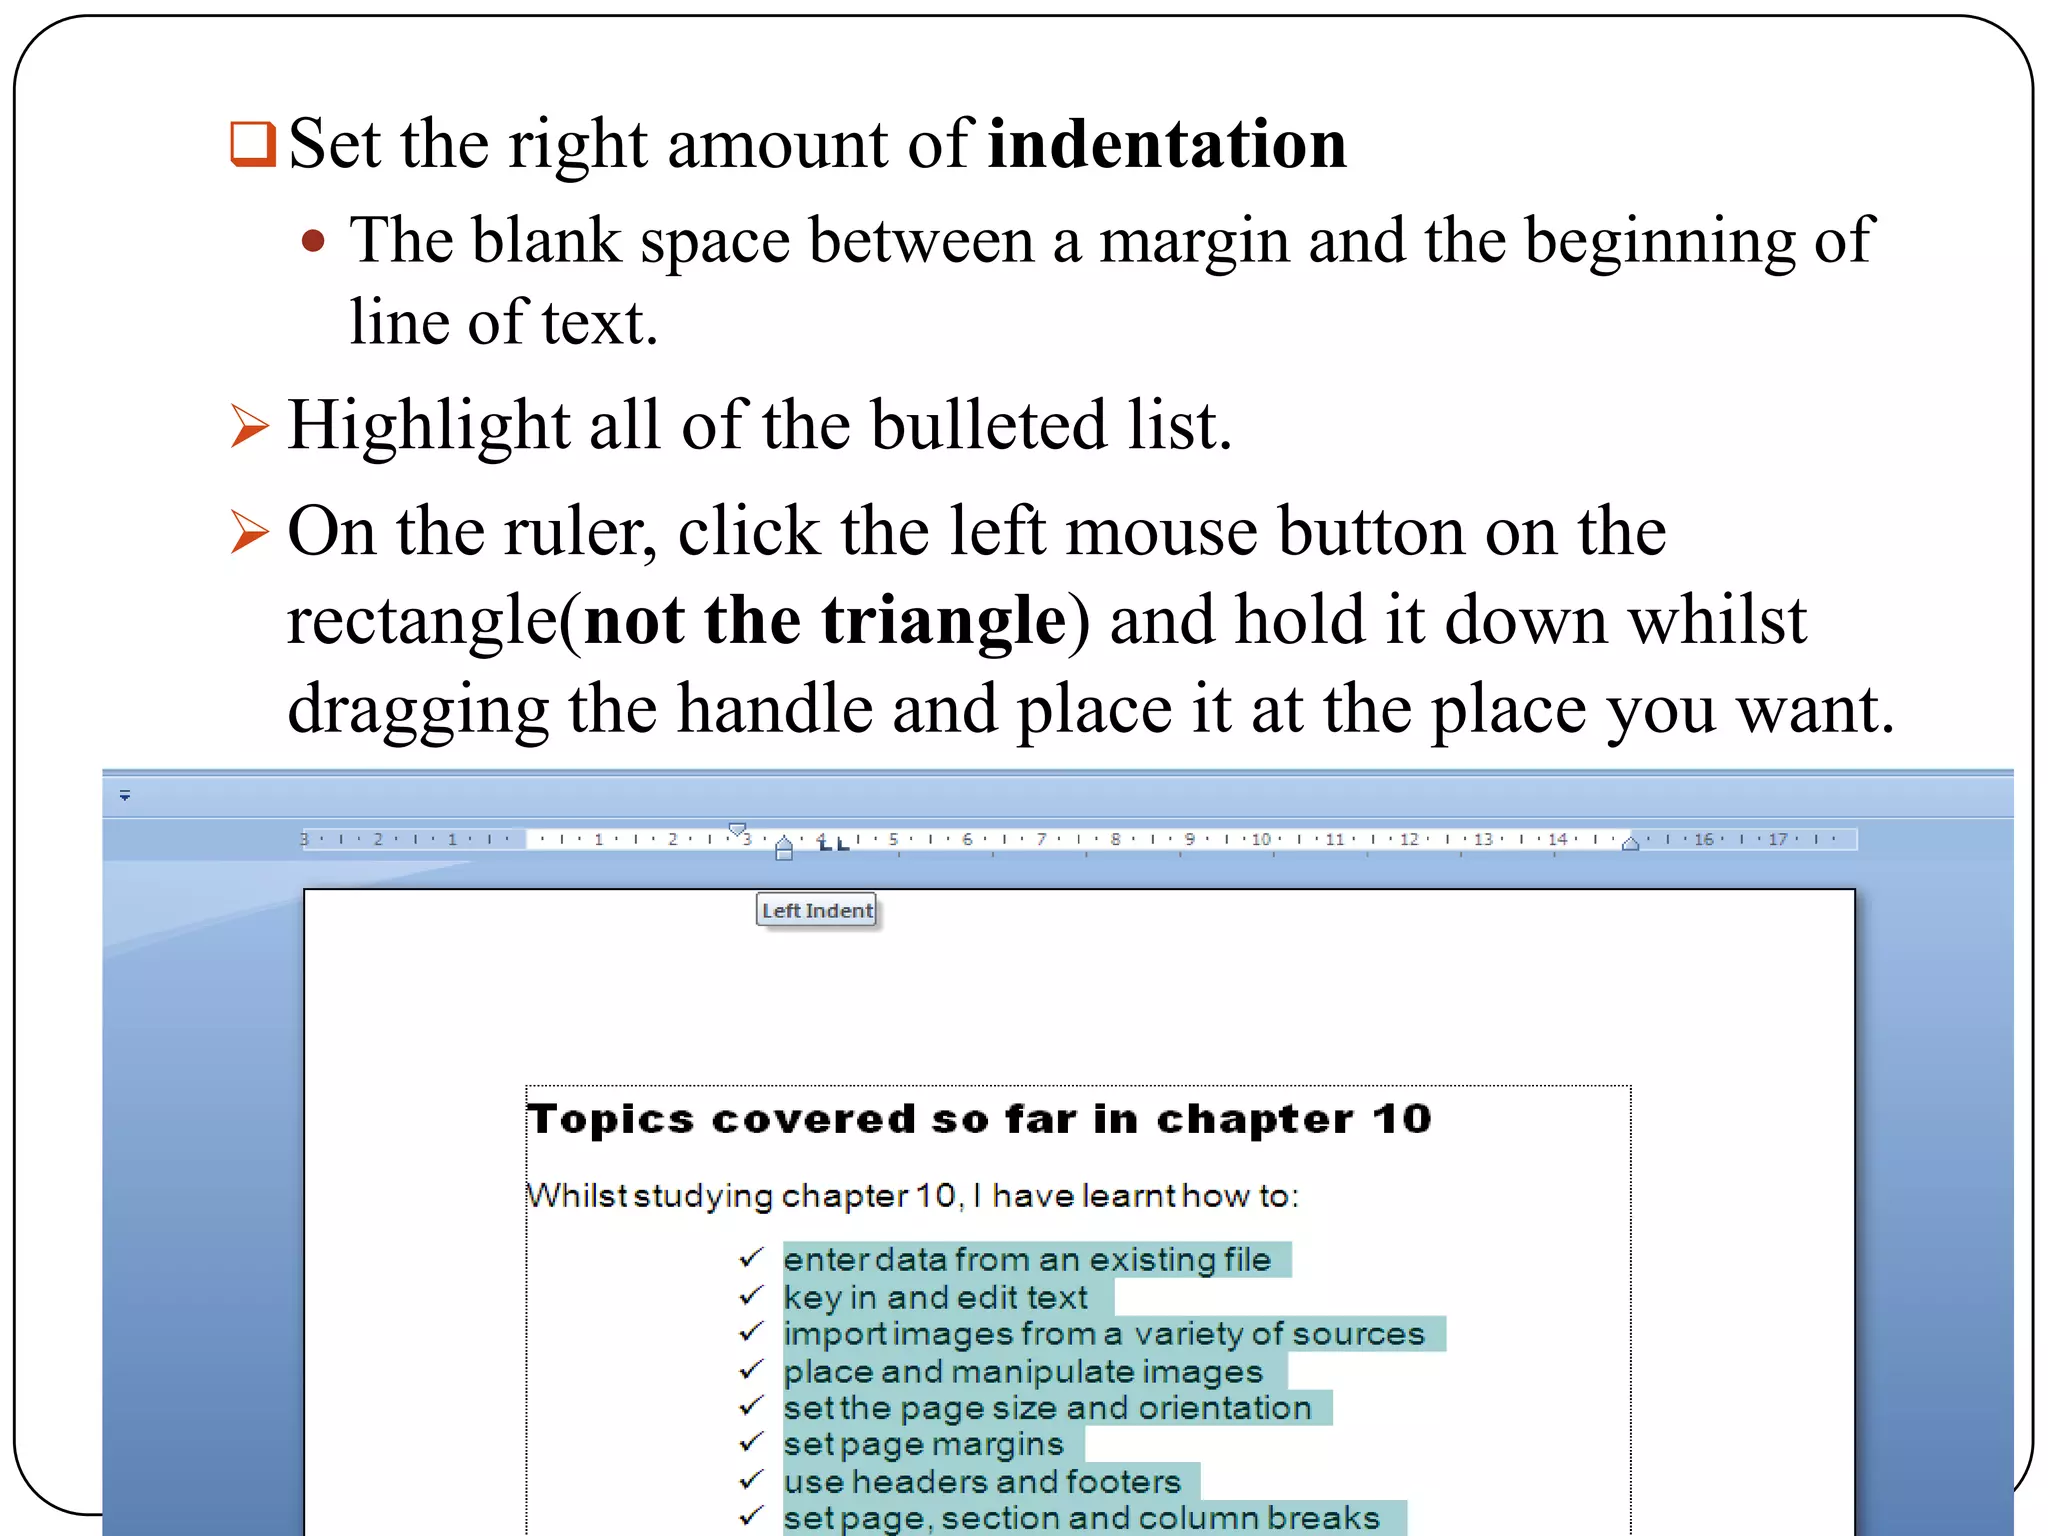Image resolution: width=2048 pixels, height=1536 pixels.
Task: Click the 'Left Indent' tooltip label
Action: pos(817,911)
